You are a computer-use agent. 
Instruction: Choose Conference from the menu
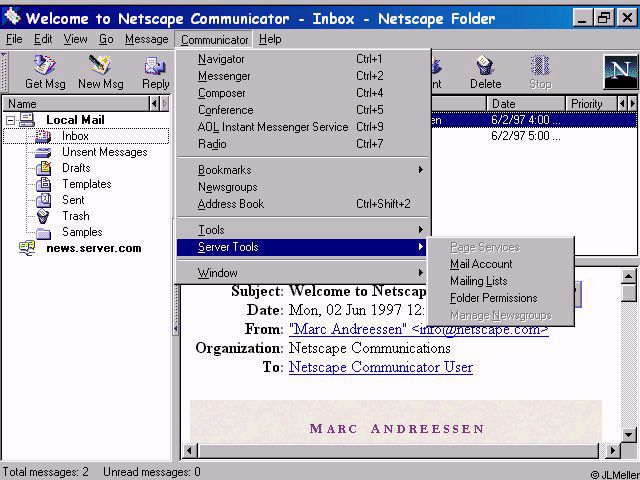[x=302, y=110]
